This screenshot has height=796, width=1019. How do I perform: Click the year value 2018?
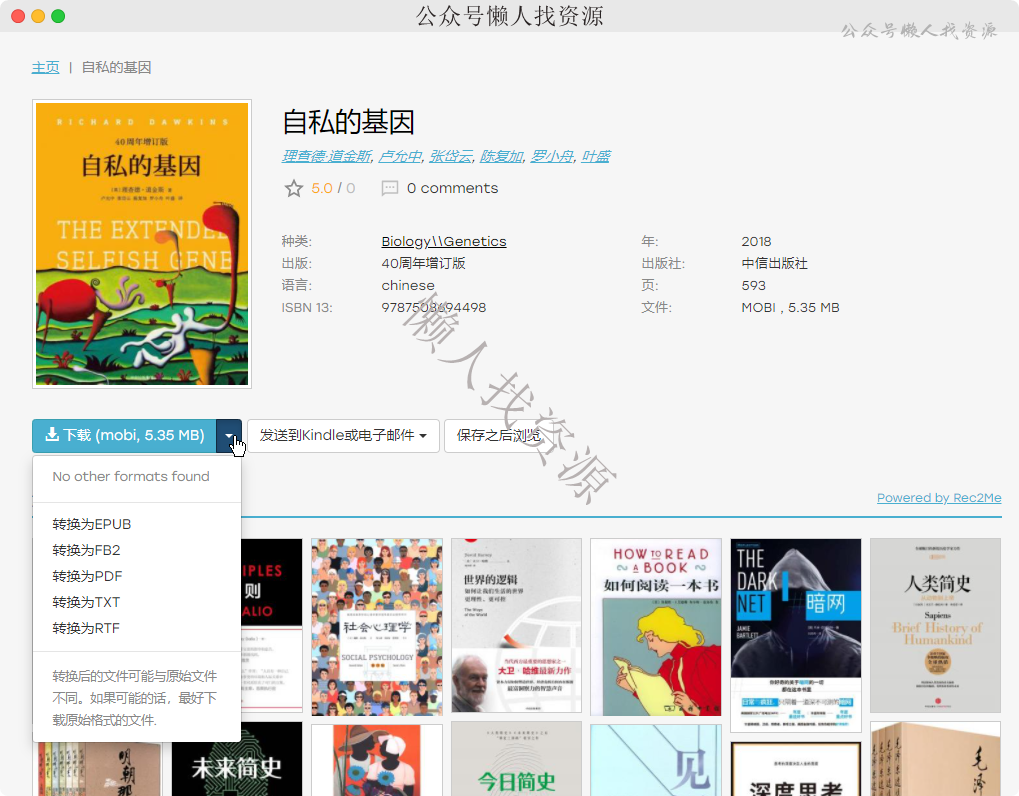(756, 242)
